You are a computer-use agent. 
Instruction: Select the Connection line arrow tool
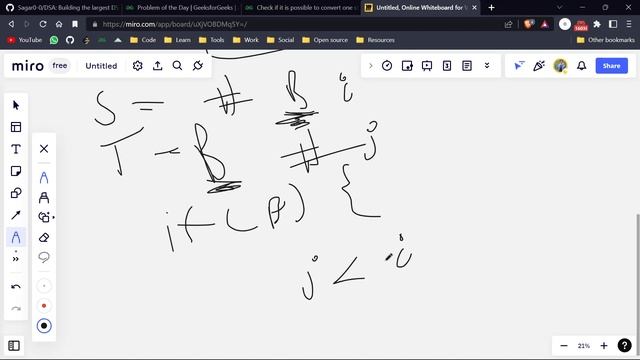[16, 215]
